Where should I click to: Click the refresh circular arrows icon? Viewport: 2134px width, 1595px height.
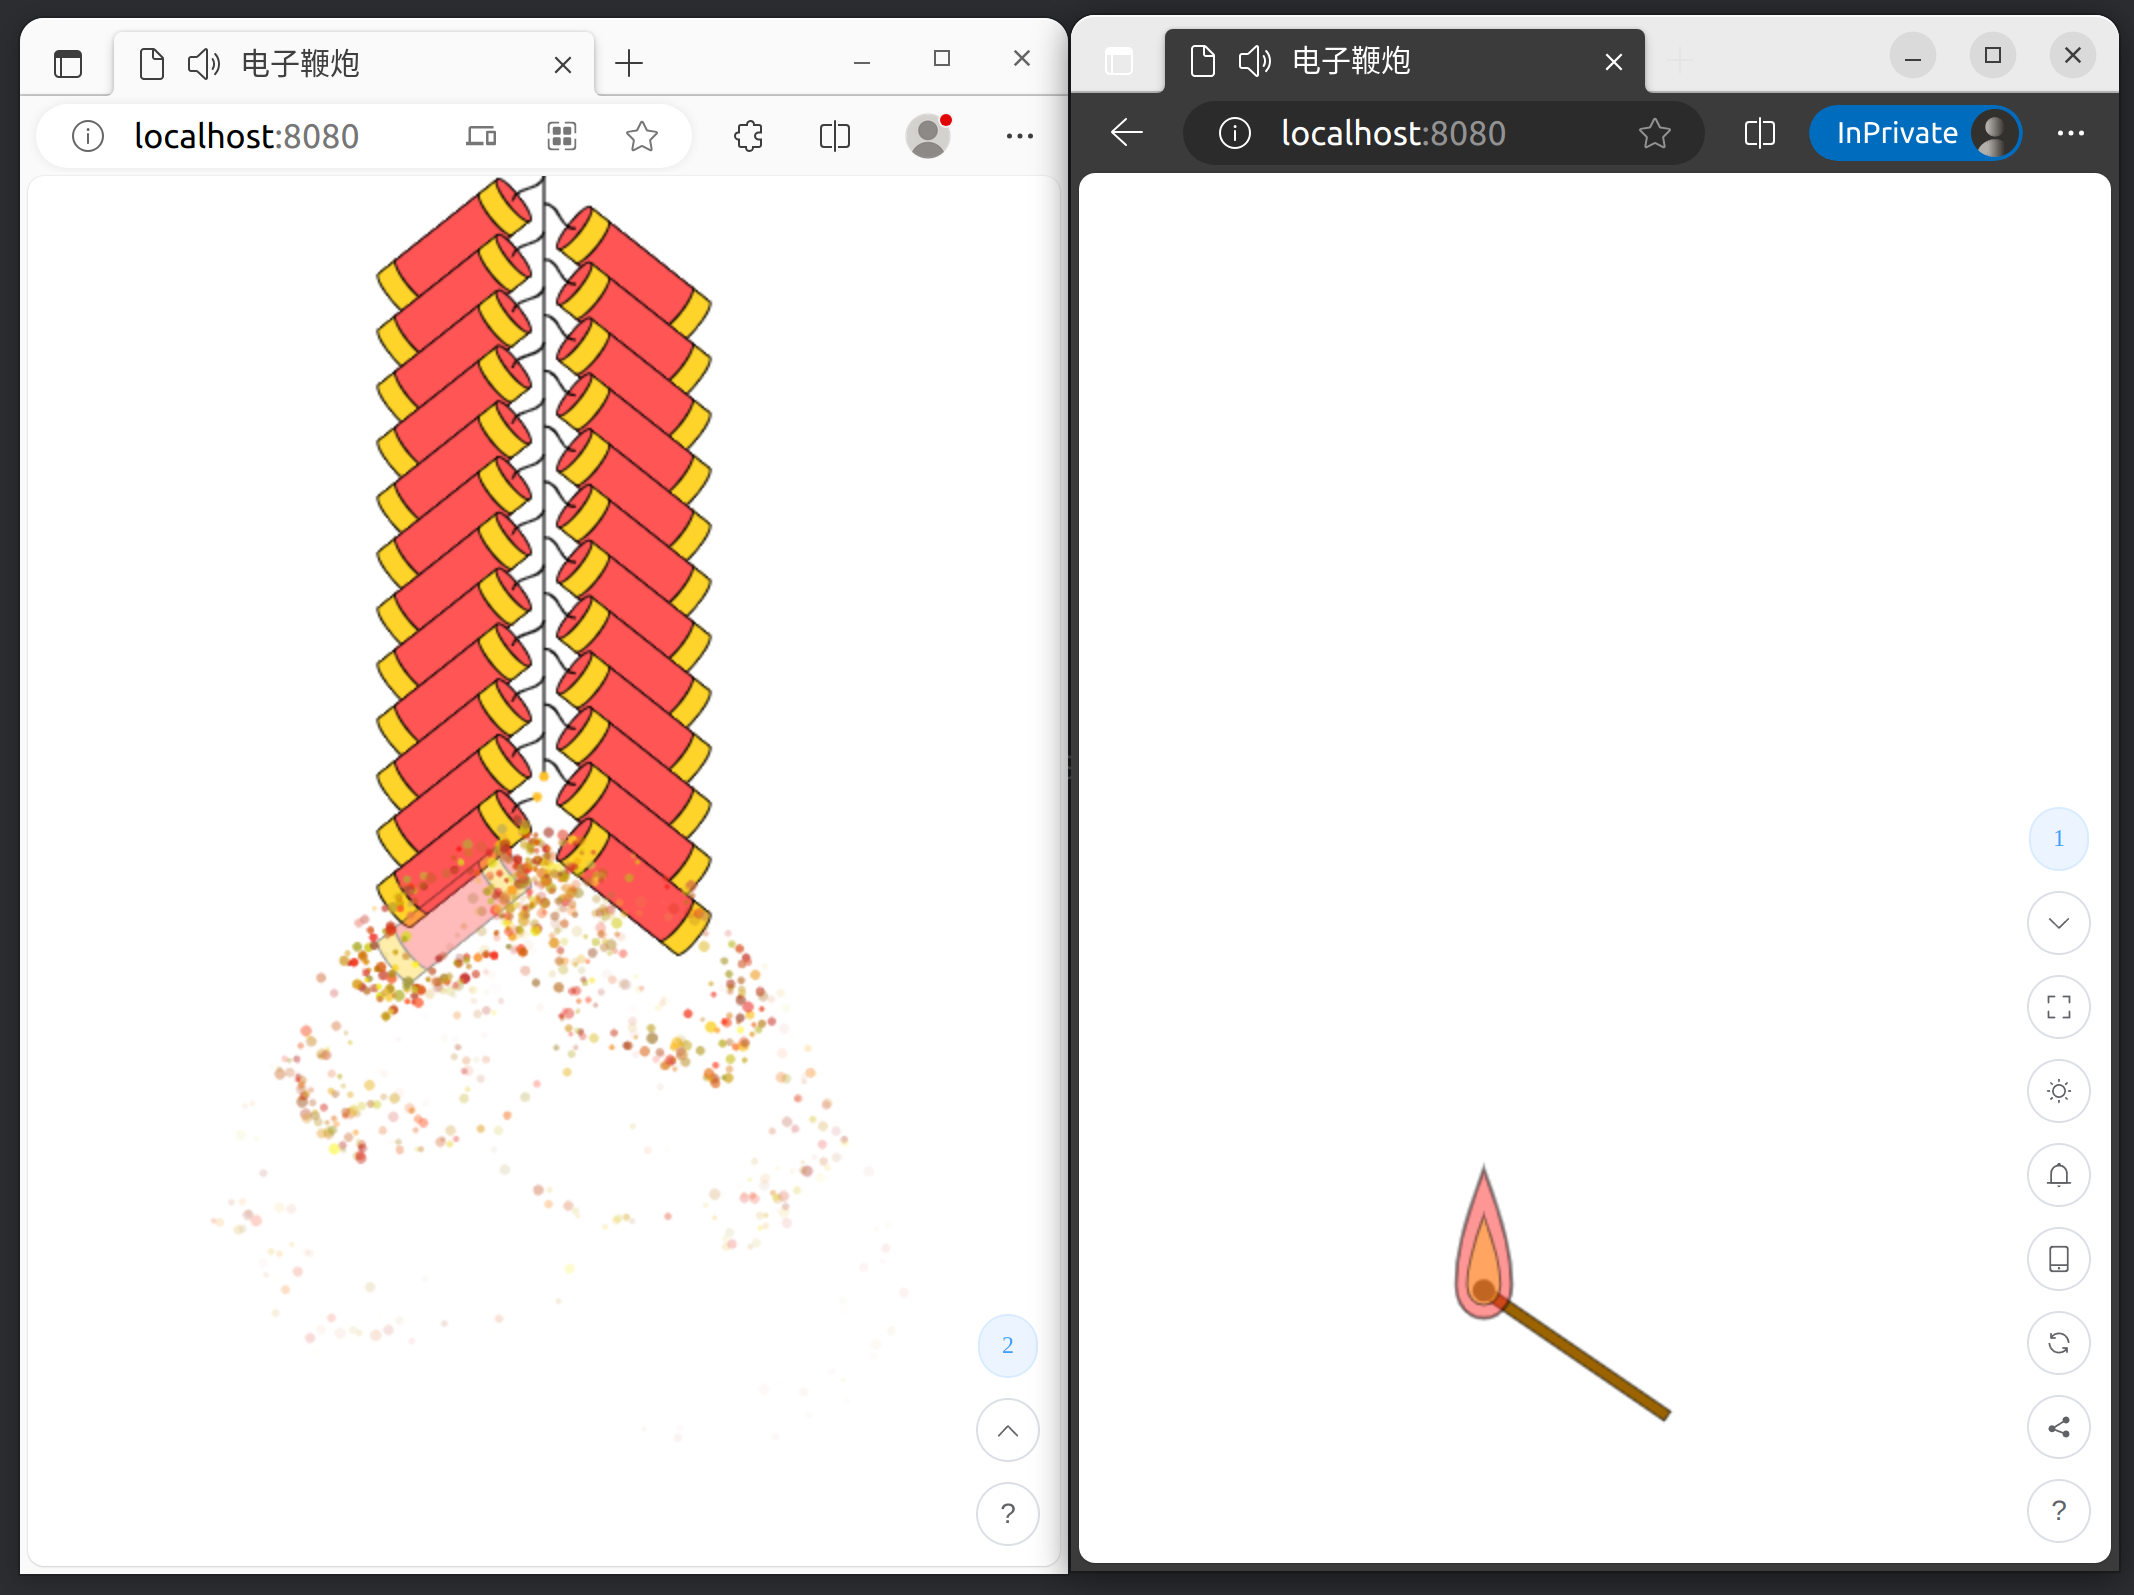(2058, 1343)
